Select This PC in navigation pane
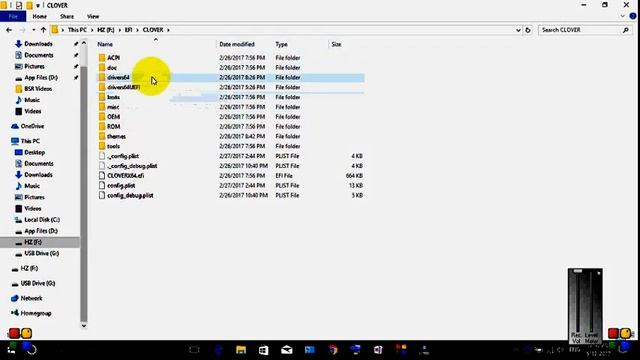 point(30,141)
